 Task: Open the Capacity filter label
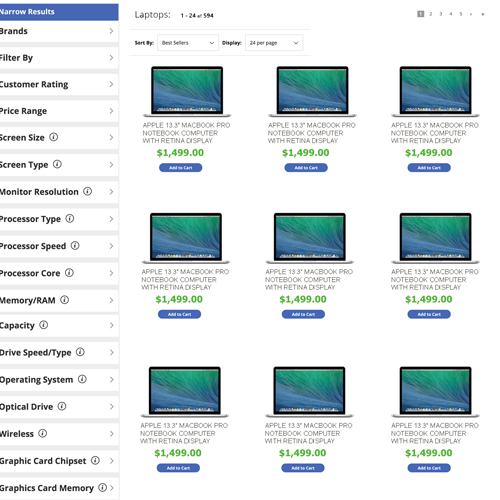(17, 326)
